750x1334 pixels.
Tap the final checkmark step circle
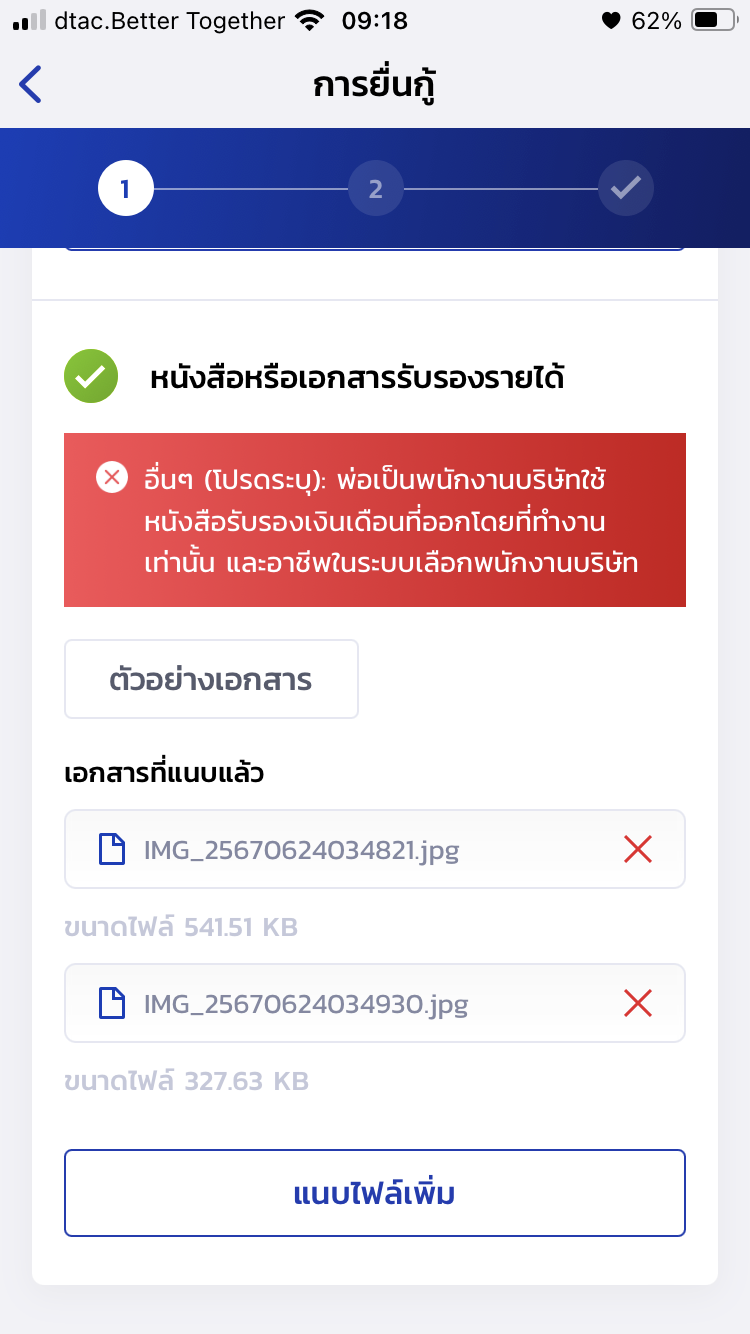tap(626, 188)
